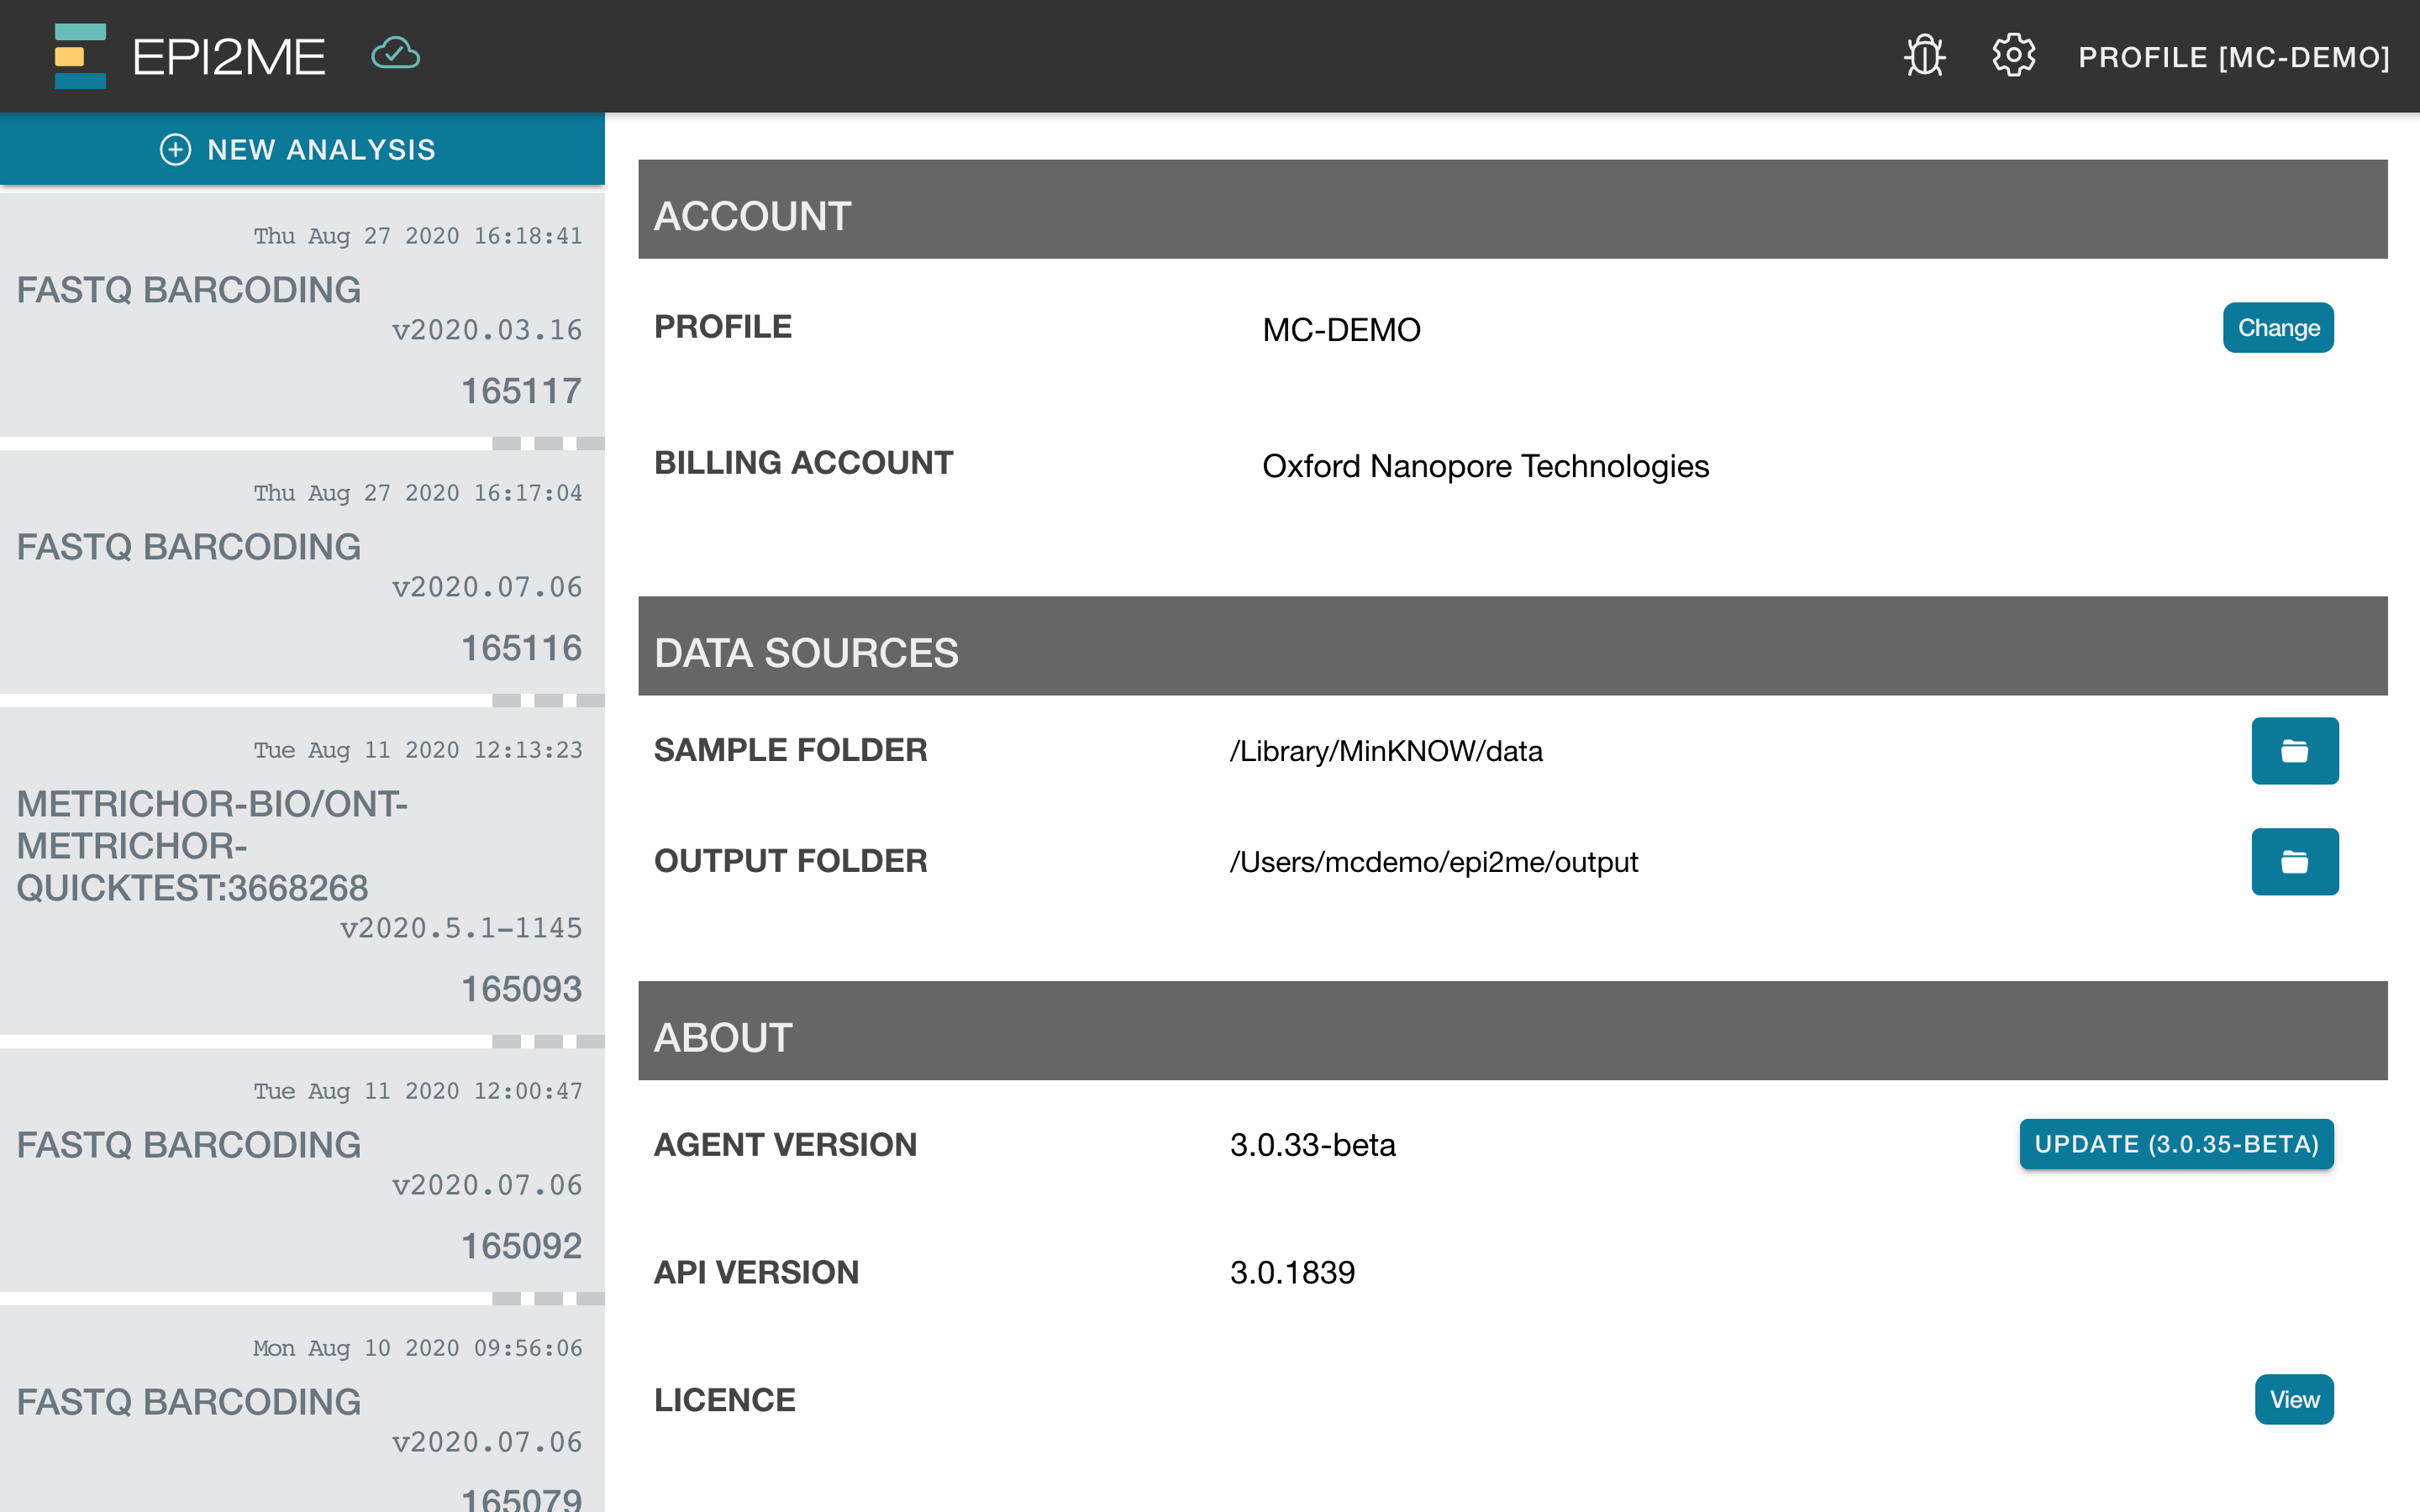Click the ABOUT section header
The height and width of the screenshot is (1512, 2420).
point(1513,1030)
